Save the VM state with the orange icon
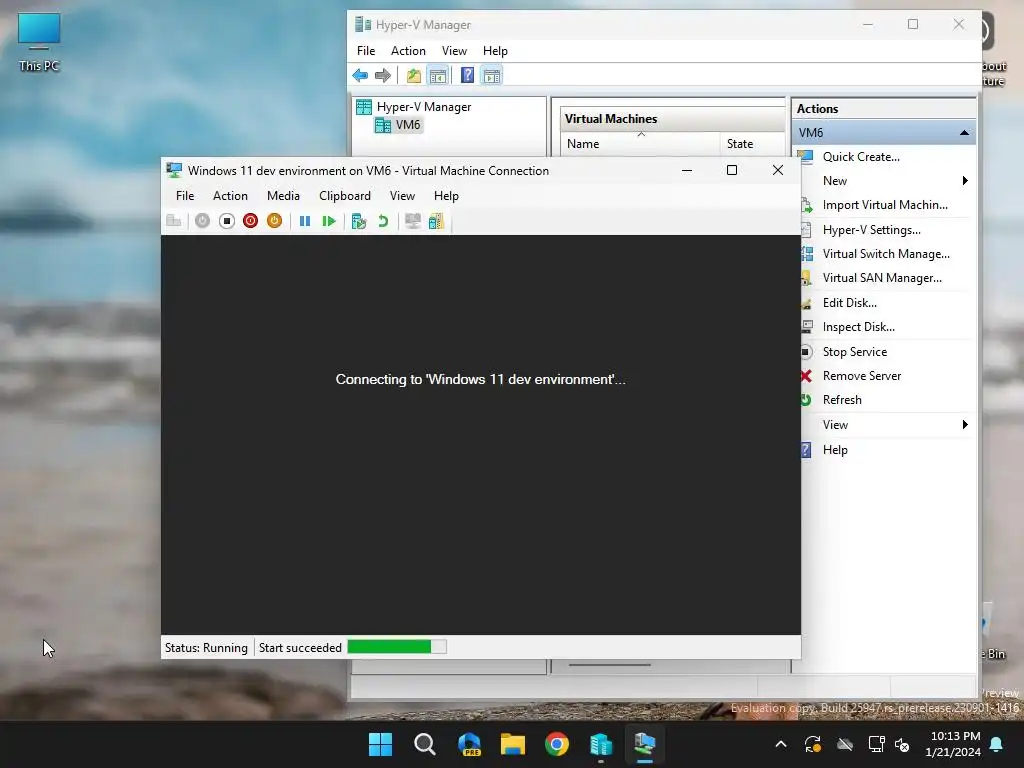The height and width of the screenshot is (768, 1024). pyautogui.click(x=274, y=221)
